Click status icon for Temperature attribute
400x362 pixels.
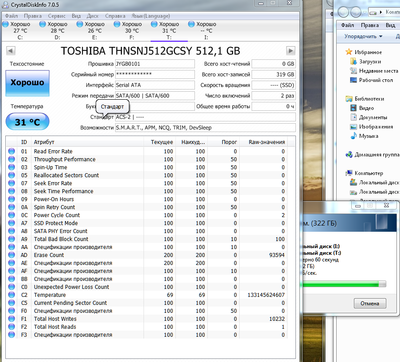click(x=12, y=295)
